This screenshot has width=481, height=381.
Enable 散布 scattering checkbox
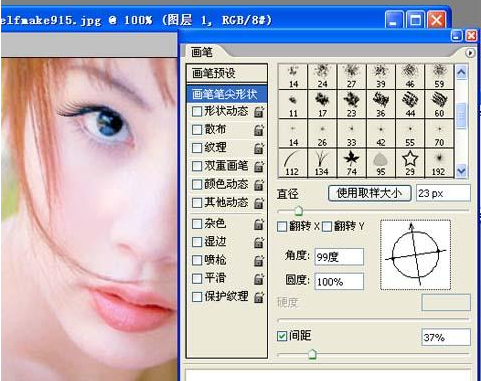point(197,129)
